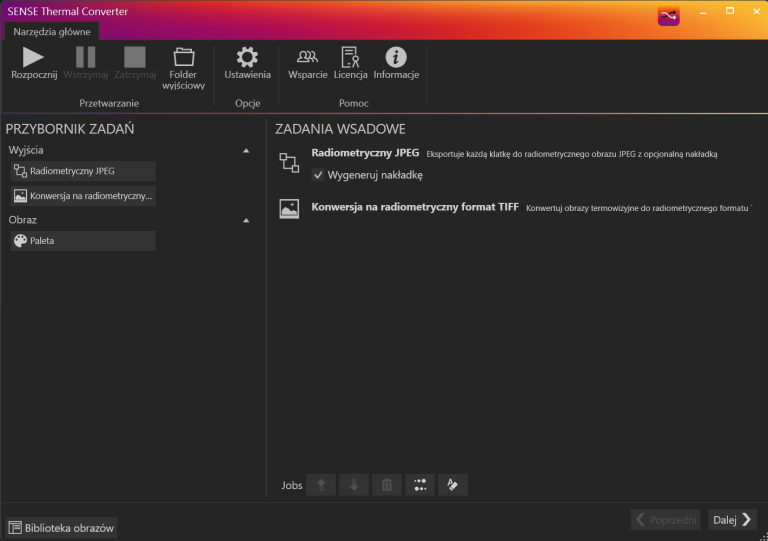Open Informacje info icon
The width and height of the screenshot is (768, 541).
(x=396, y=63)
